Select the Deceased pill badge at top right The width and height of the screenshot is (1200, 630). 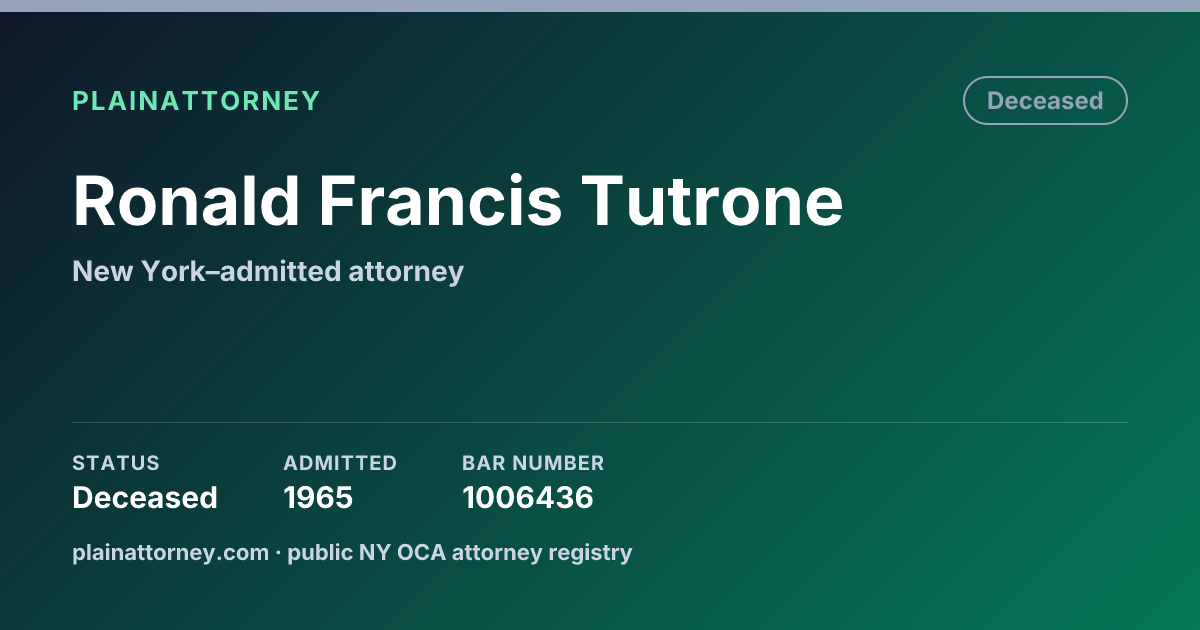click(1045, 101)
